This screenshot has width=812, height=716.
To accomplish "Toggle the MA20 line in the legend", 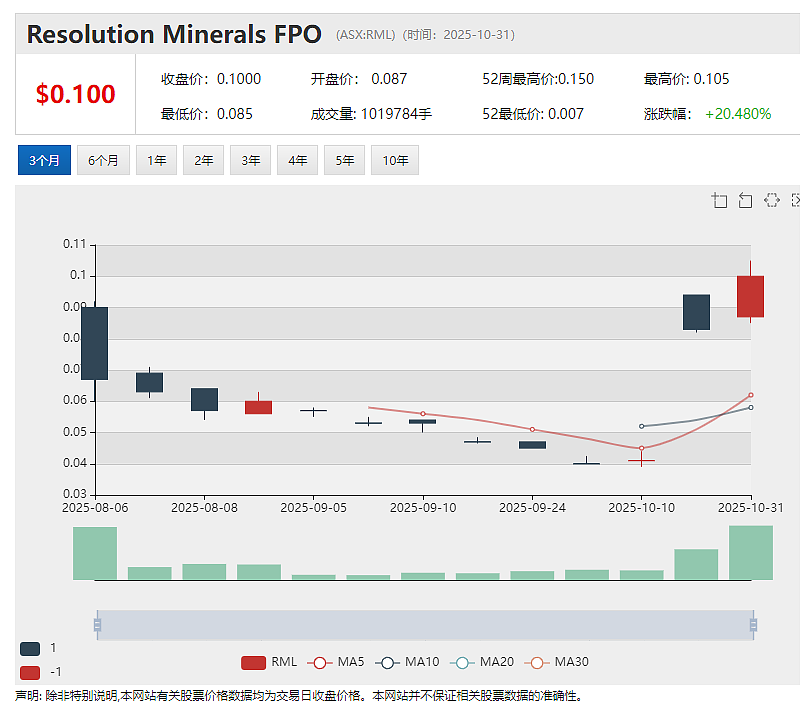I will click(x=482, y=662).
